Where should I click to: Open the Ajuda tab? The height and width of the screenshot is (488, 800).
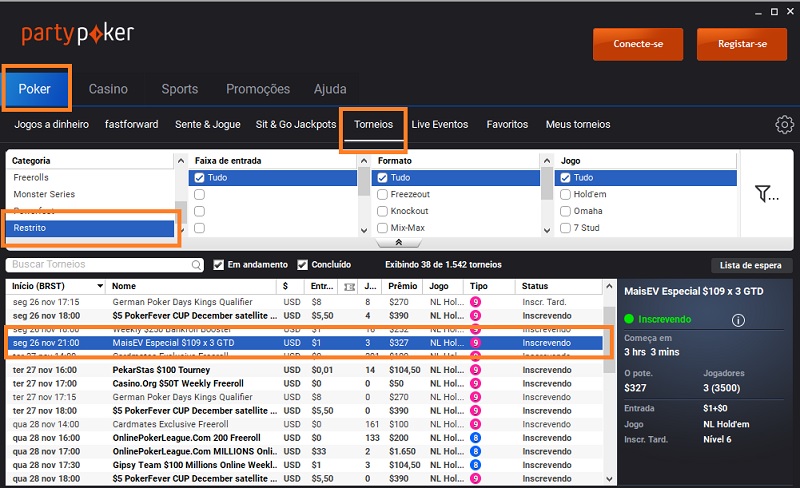tap(330, 89)
